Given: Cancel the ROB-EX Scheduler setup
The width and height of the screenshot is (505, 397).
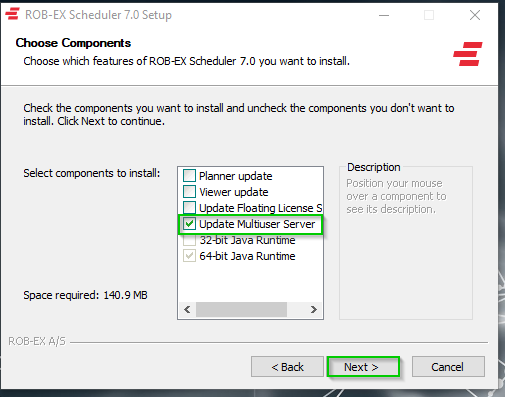Looking at the screenshot, I should pyautogui.click(x=448, y=367).
